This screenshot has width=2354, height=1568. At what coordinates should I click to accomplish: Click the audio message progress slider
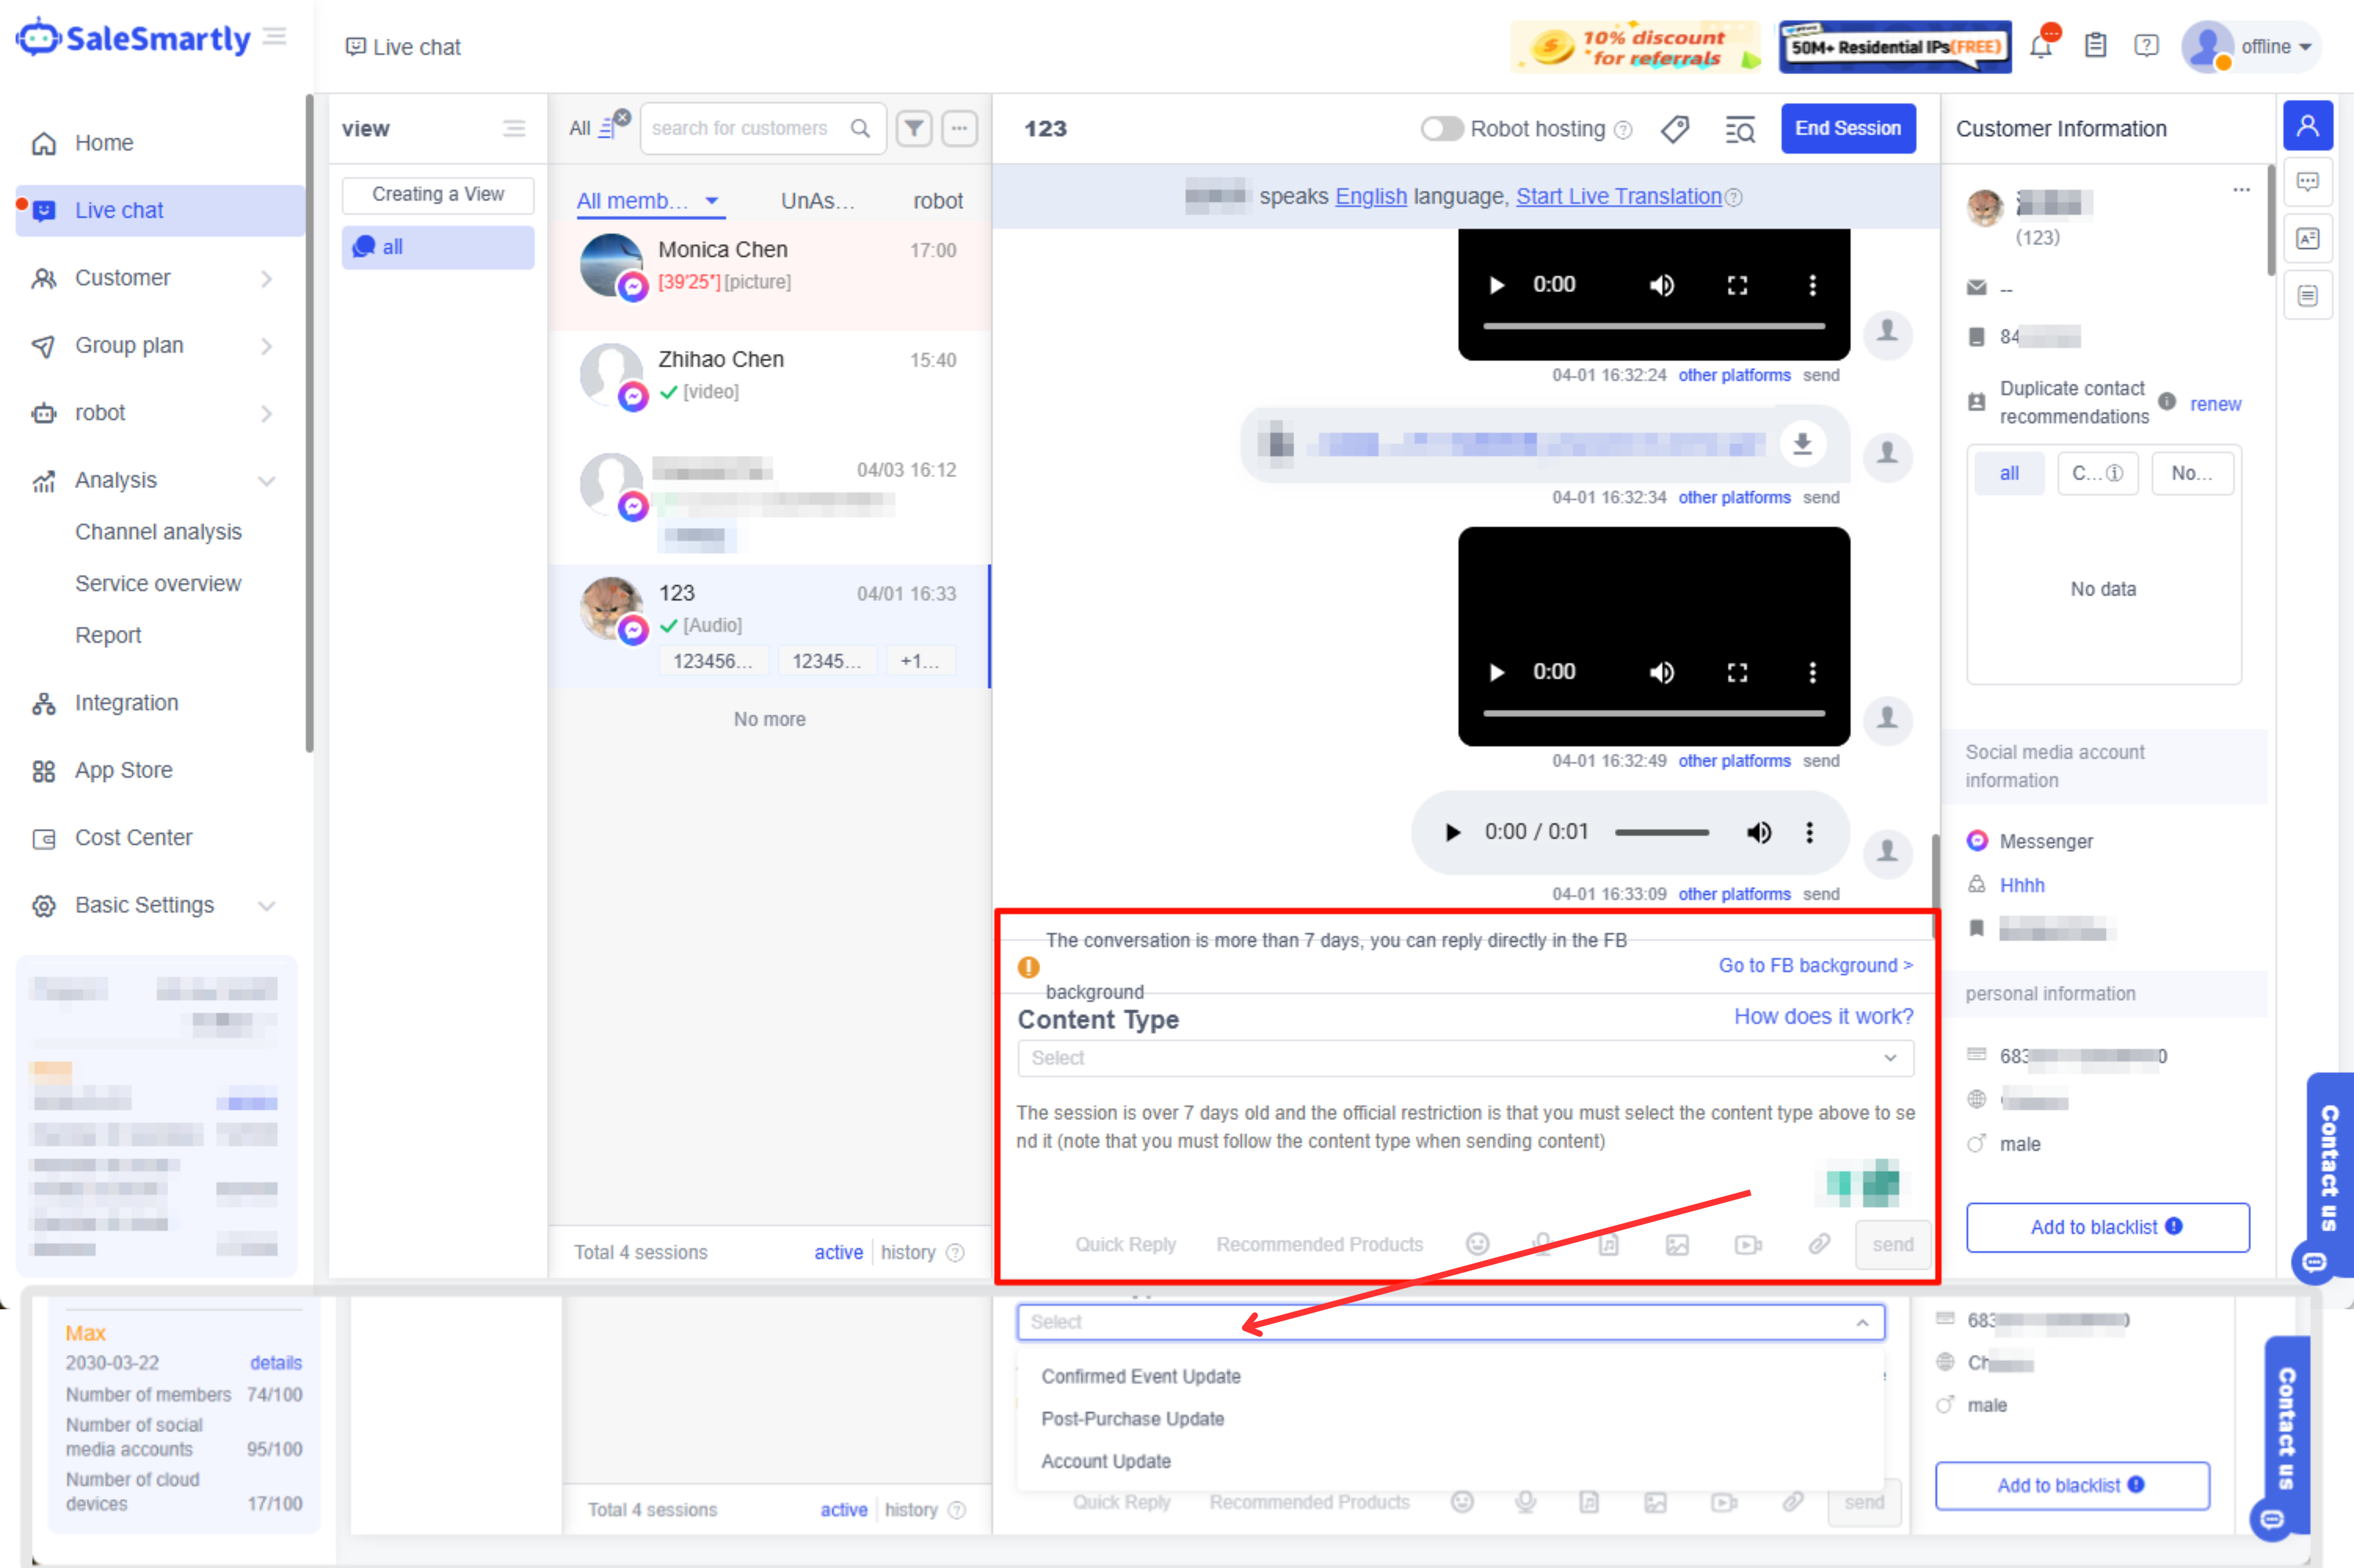[x=1661, y=832]
